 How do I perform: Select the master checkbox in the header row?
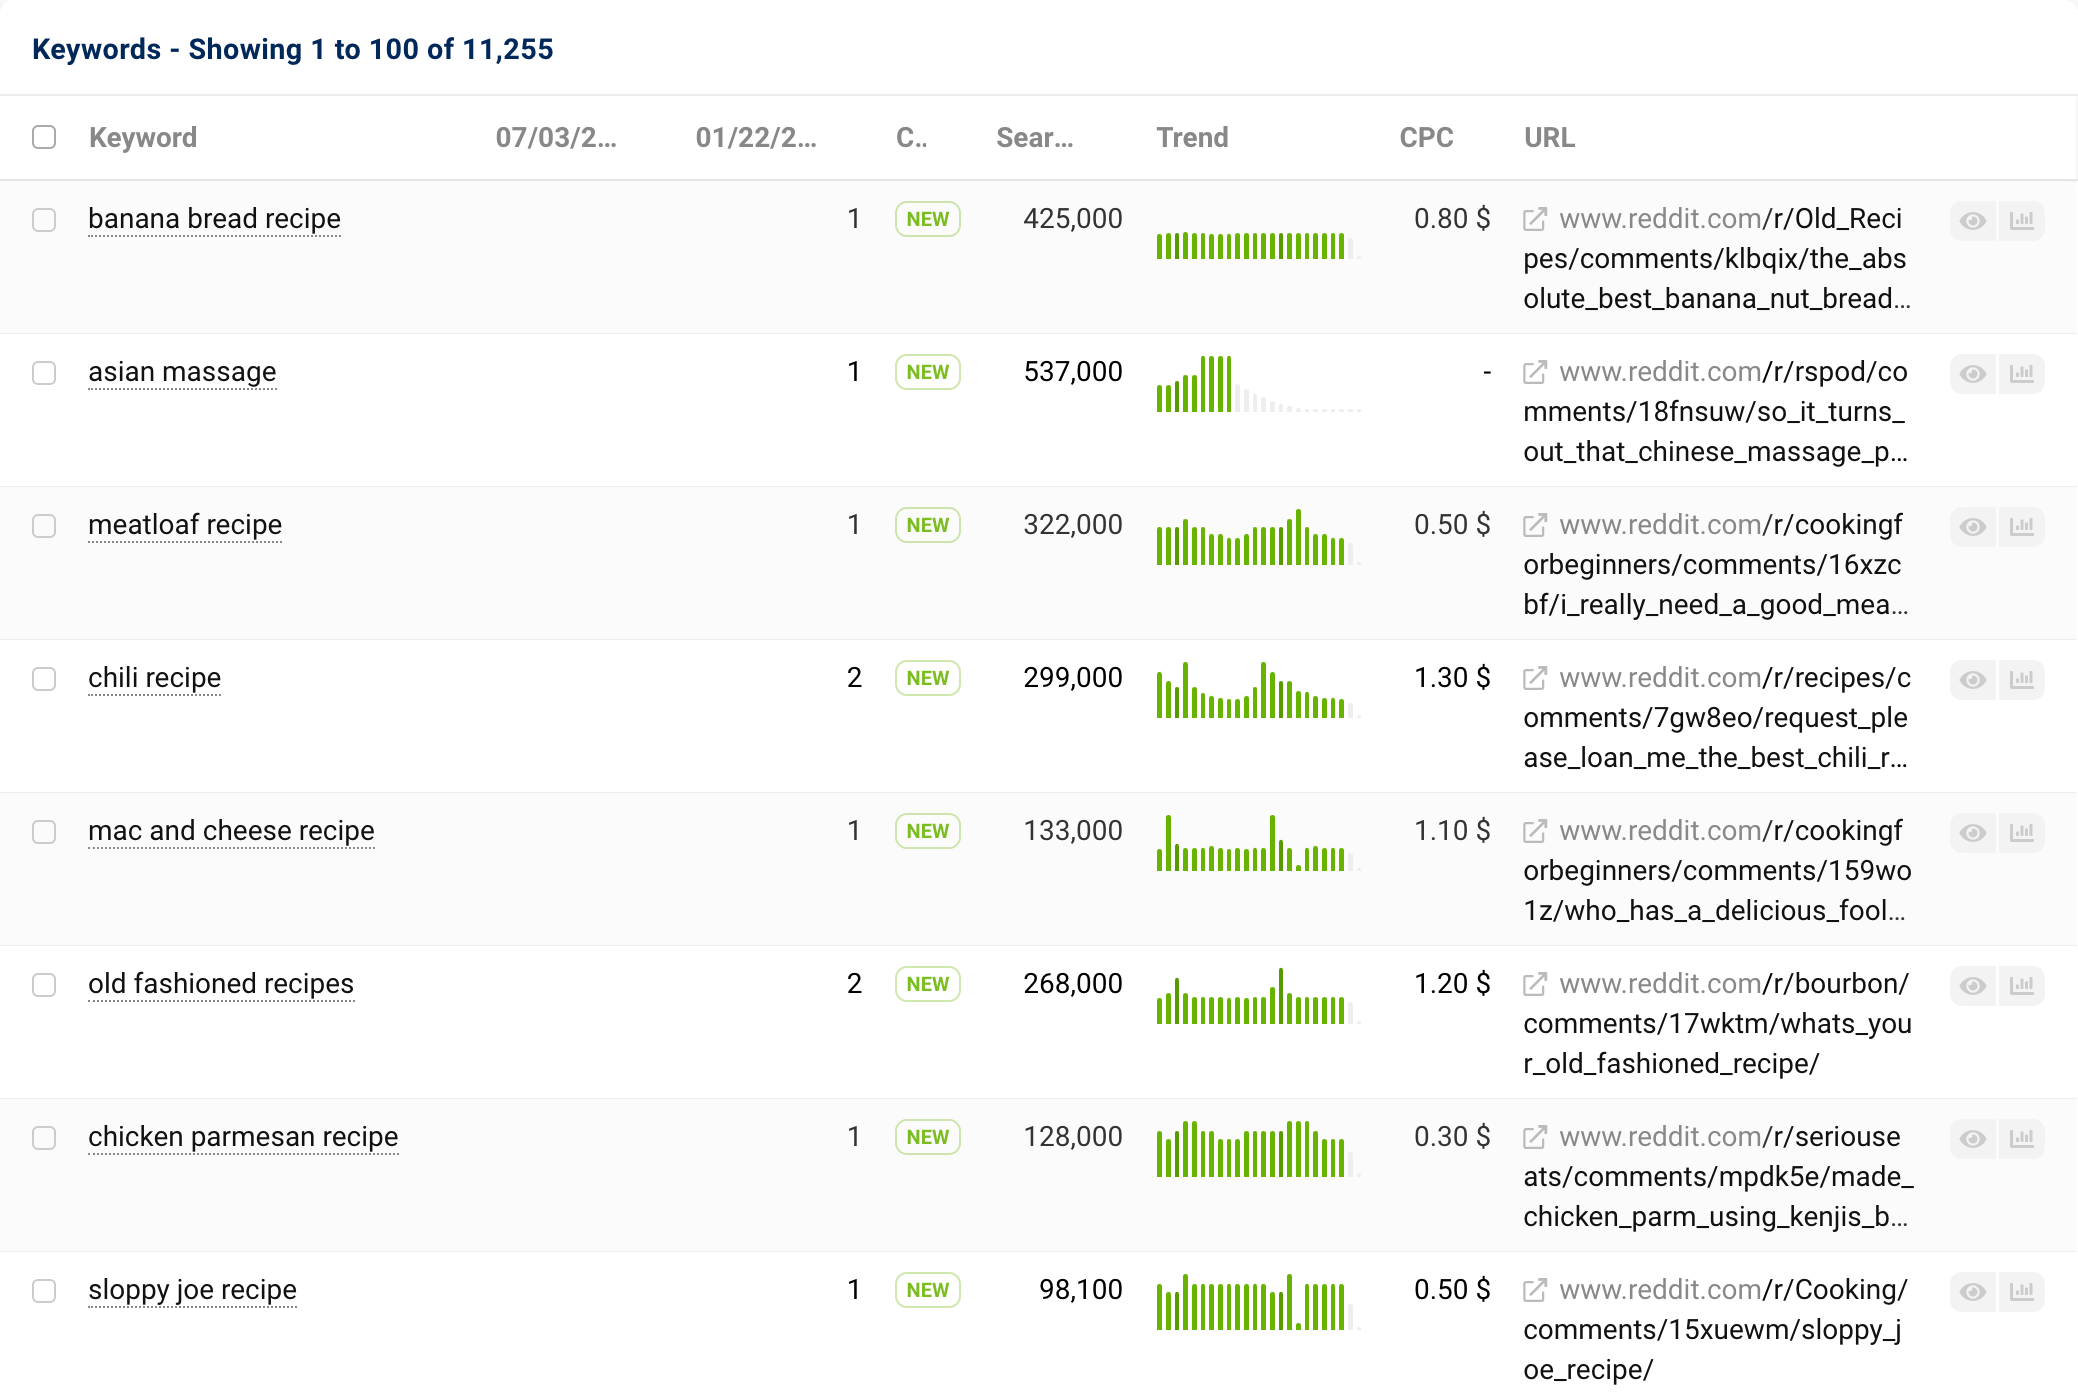[x=44, y=138]
